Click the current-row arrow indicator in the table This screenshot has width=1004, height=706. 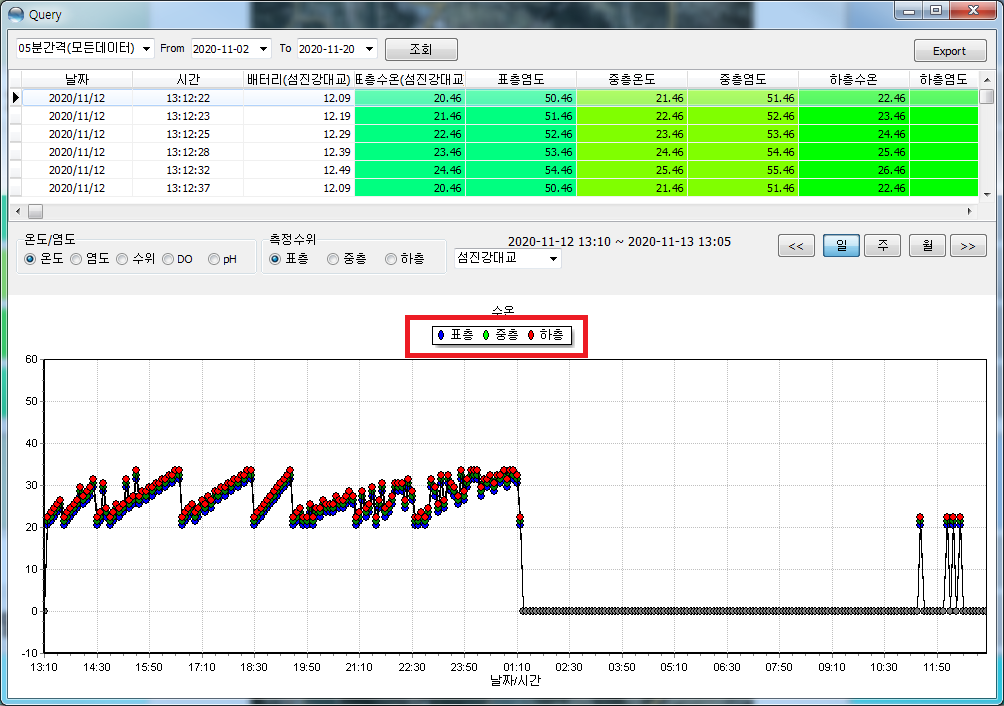coord(16,98)
